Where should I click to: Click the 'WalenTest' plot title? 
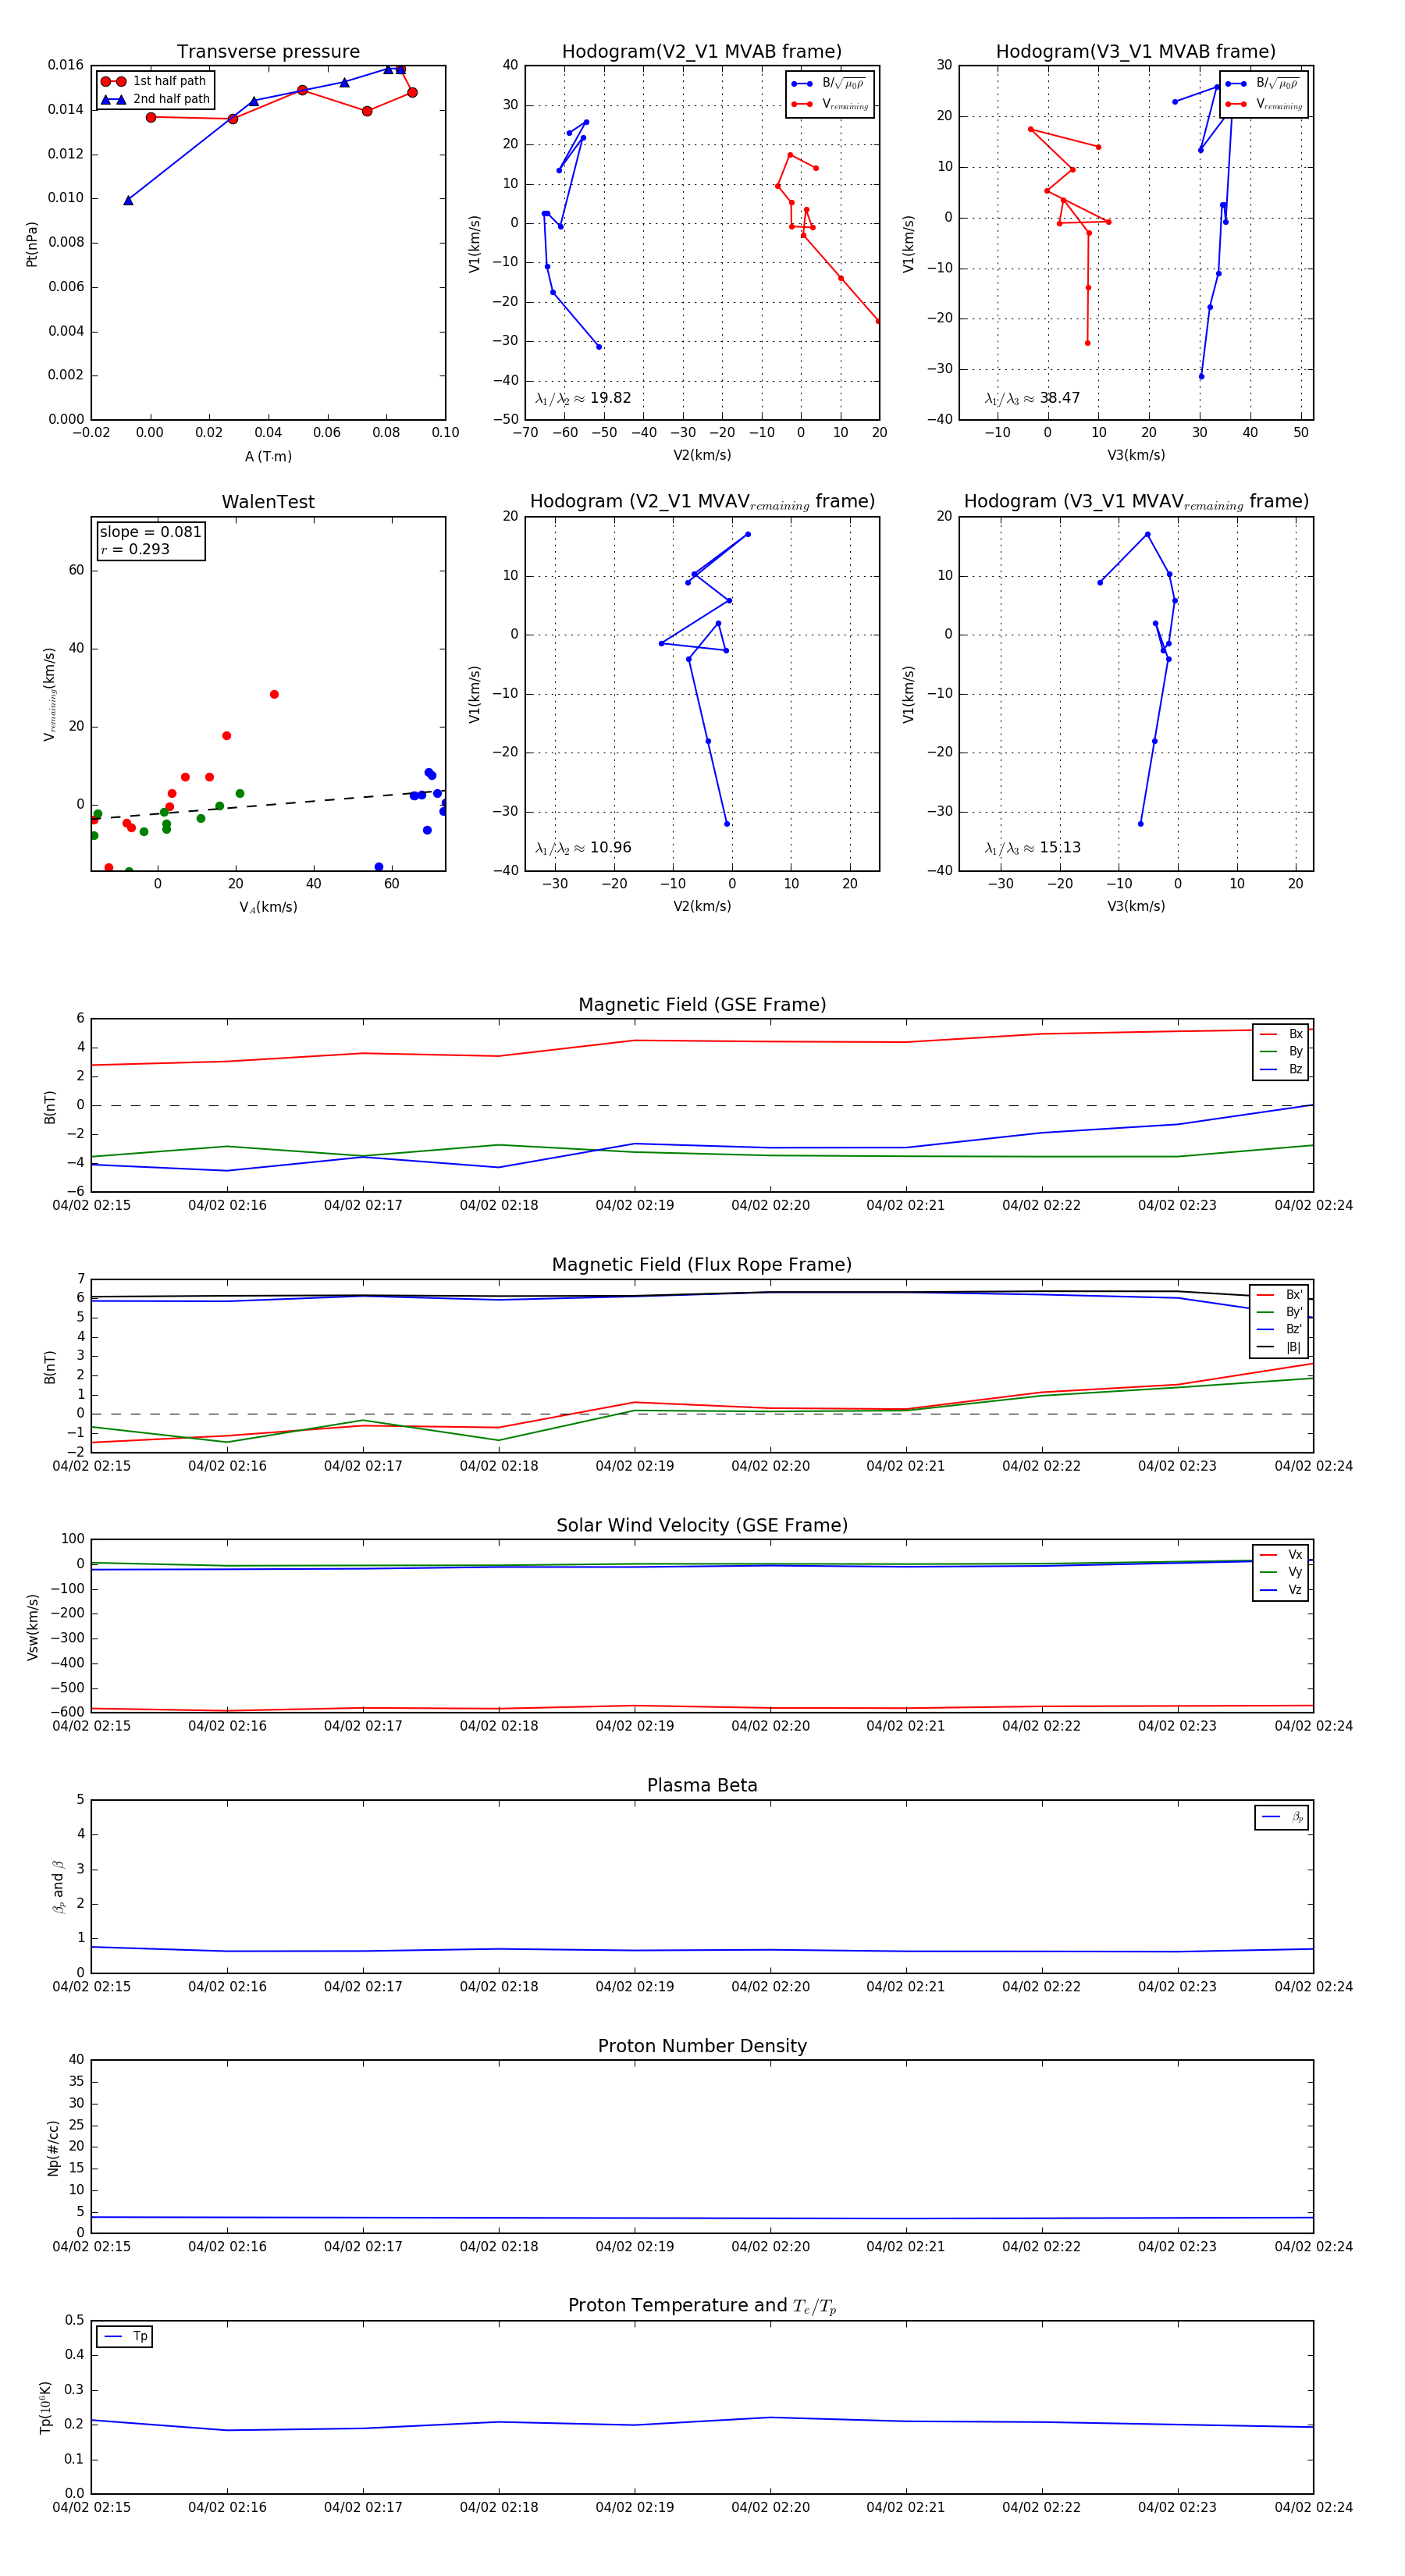[x=268, y=502]
